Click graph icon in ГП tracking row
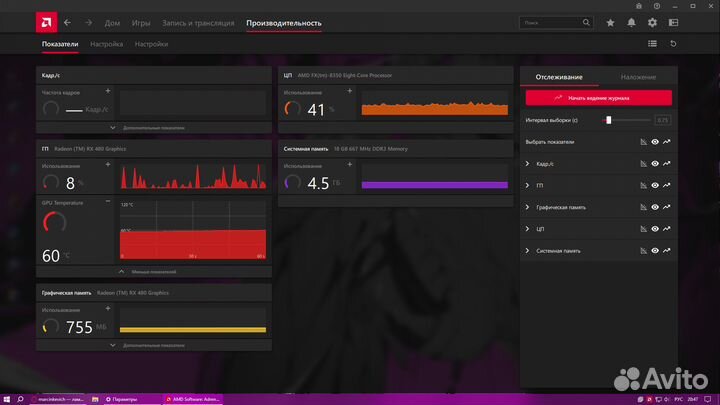The height and width of the screenshot is (405, 720). point(667,185)
